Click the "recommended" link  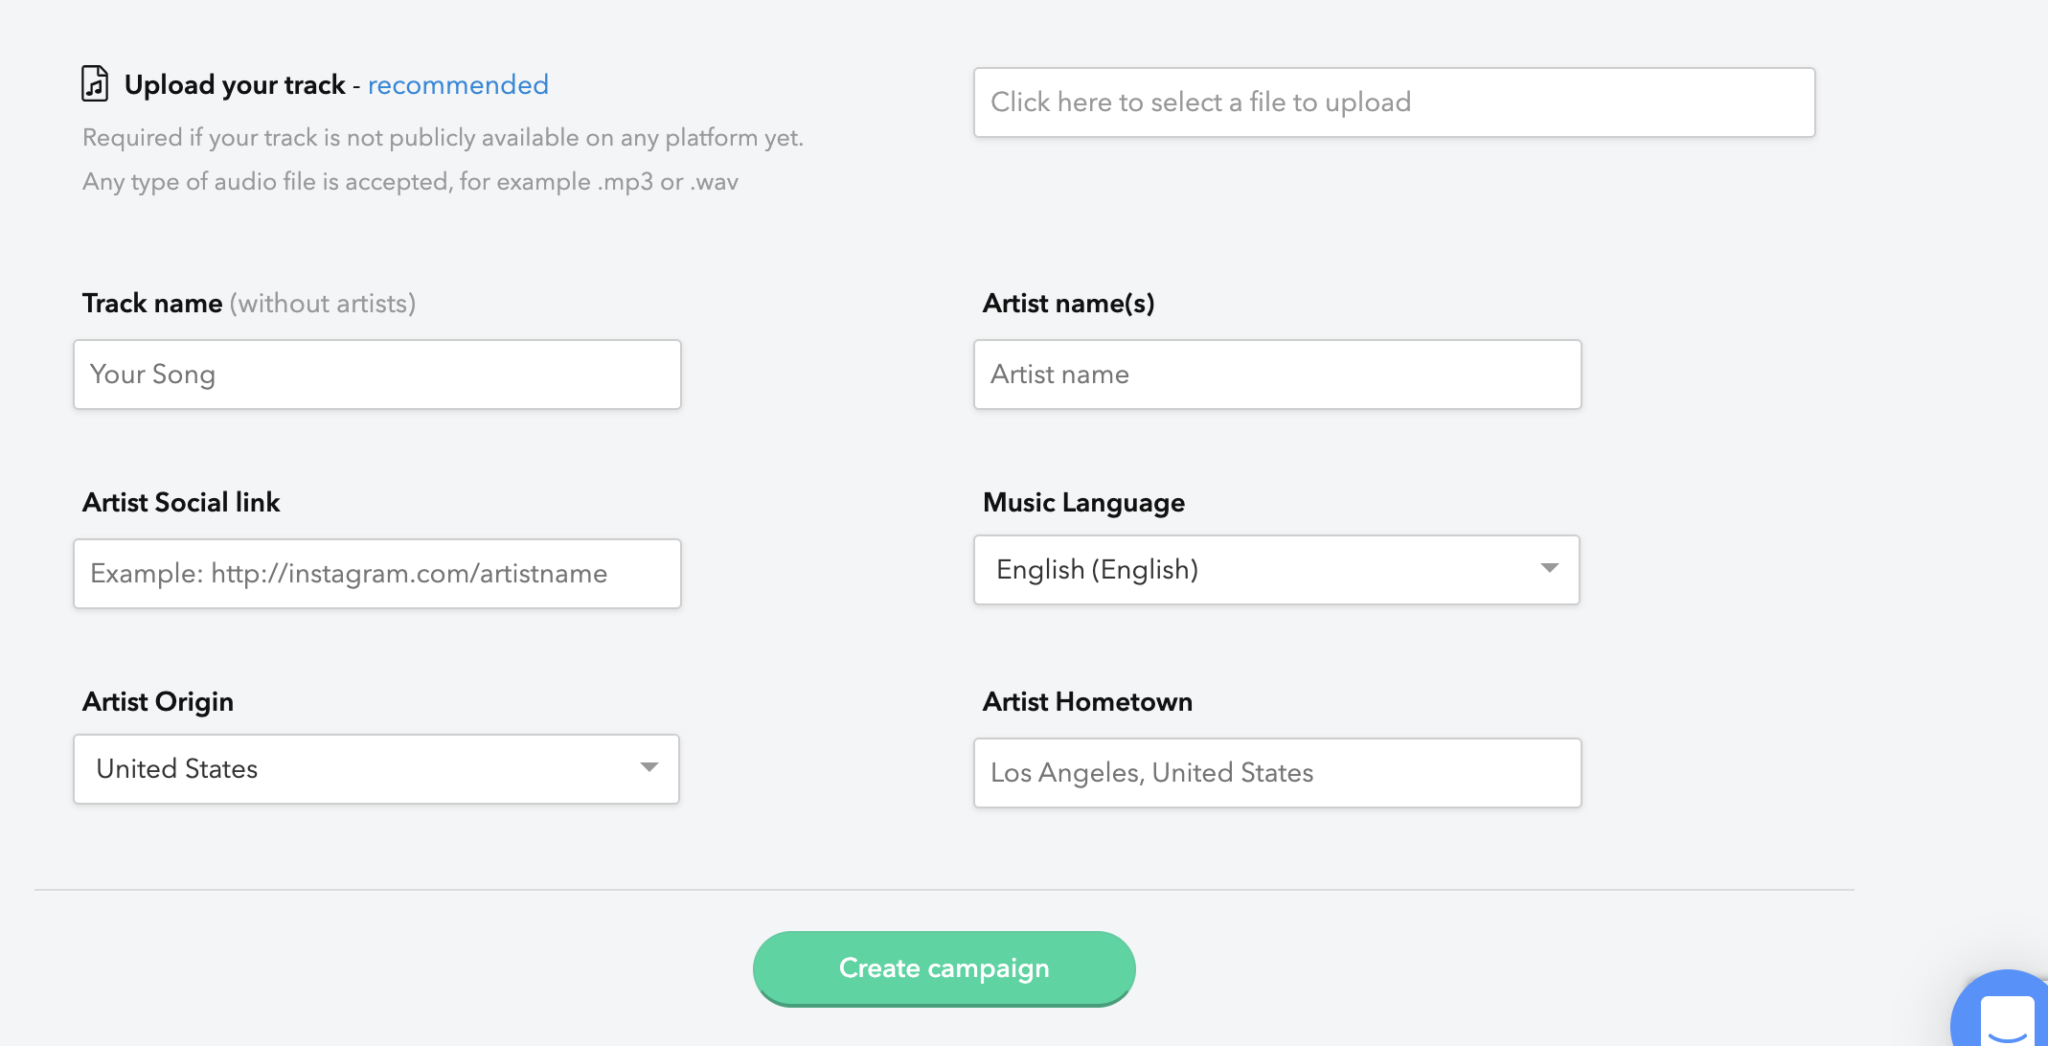point(458,85)
